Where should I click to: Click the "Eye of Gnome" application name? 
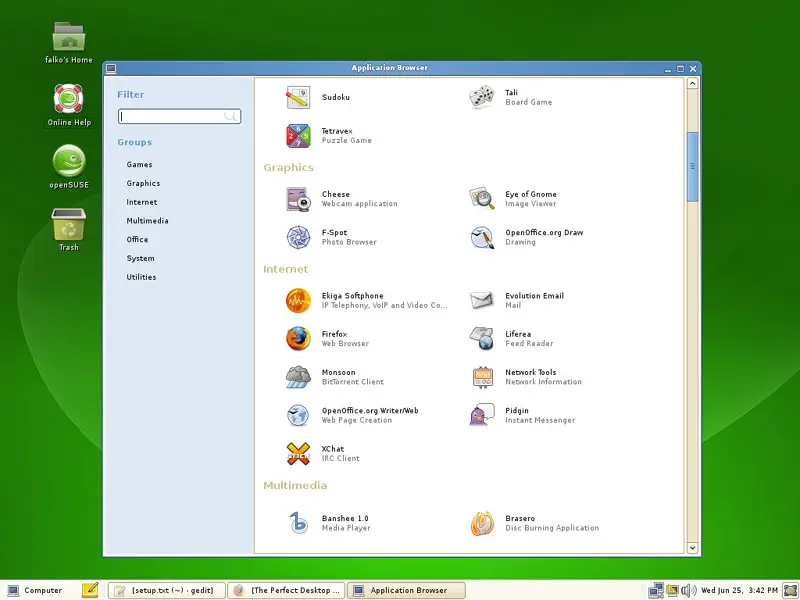coord(531,194)
